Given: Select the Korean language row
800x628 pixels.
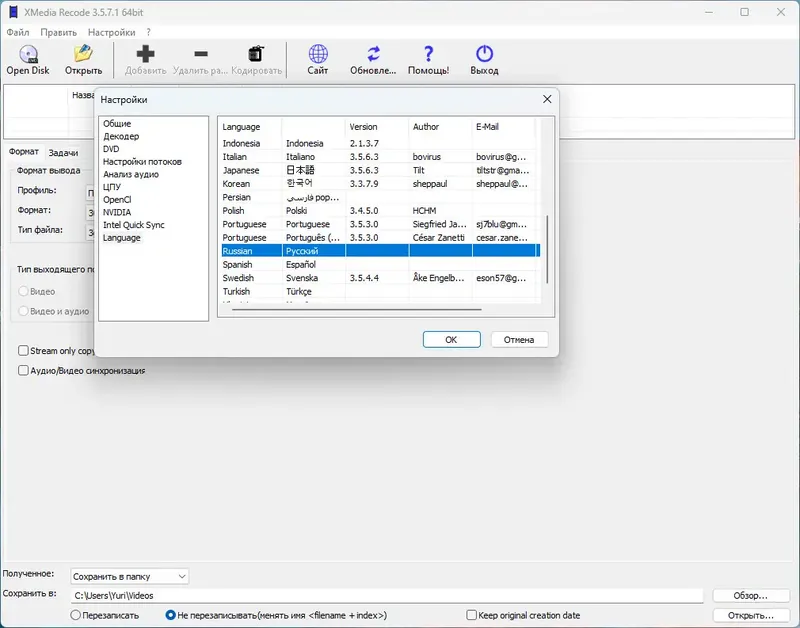Looking at the screenshot, I should point(380,184).
